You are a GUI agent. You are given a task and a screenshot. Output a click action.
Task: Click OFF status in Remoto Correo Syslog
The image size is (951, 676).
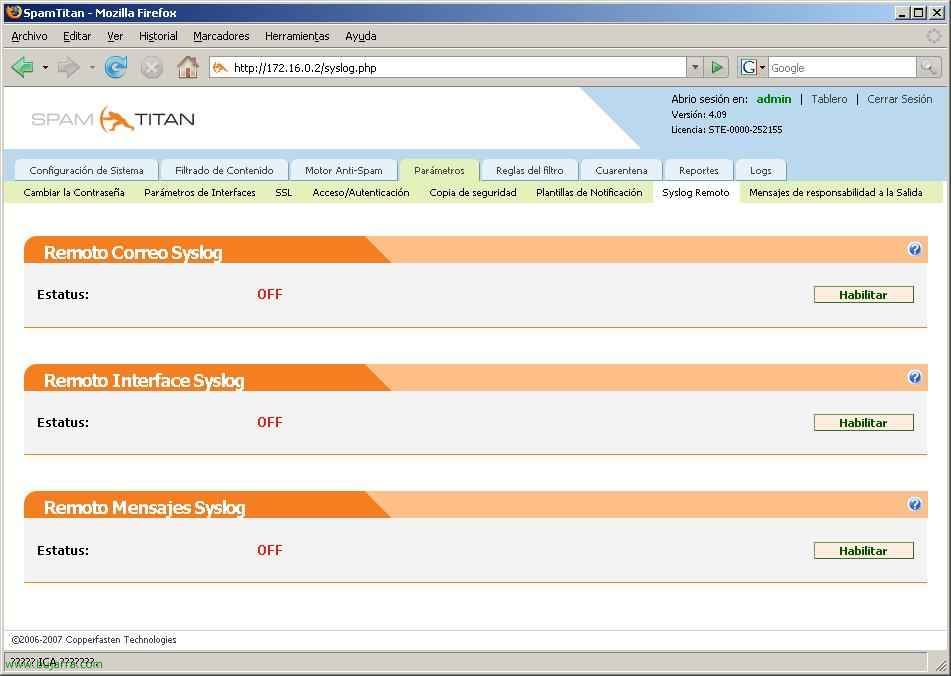(x=269, y=294)
